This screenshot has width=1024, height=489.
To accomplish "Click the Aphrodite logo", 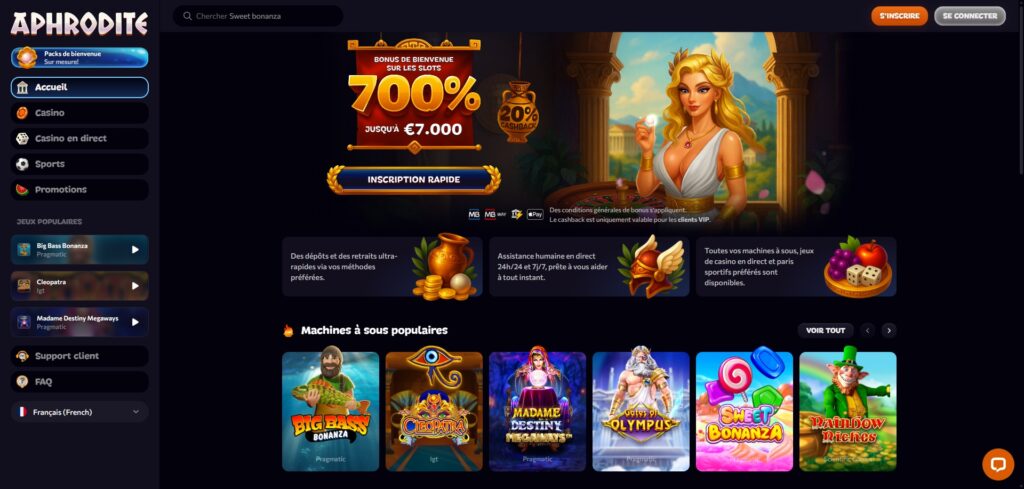I will [79, 24].
